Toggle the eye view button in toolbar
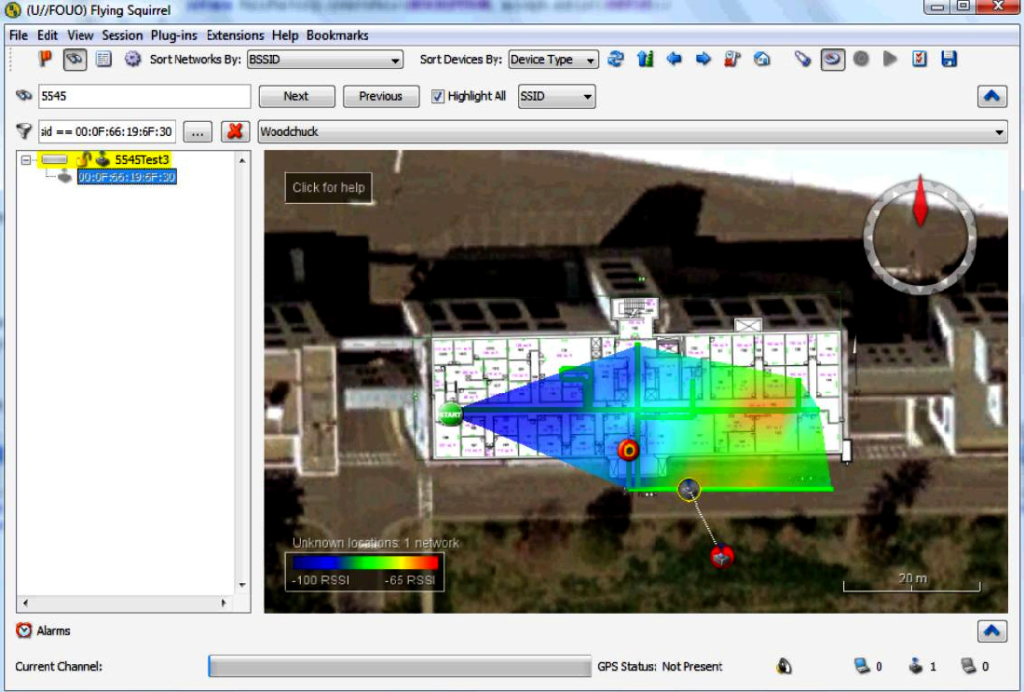 [75, 59]
